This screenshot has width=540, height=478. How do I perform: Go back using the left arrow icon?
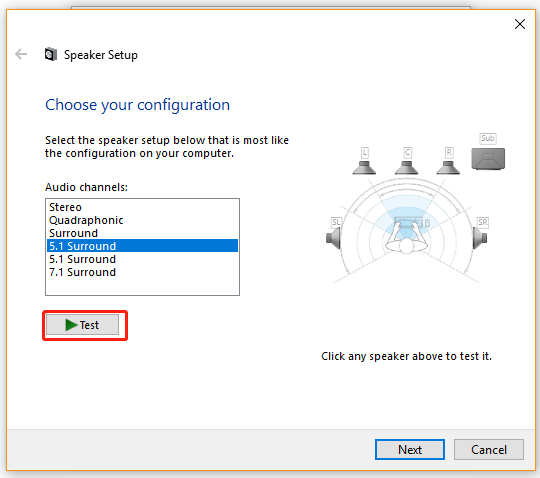[21, 54]
